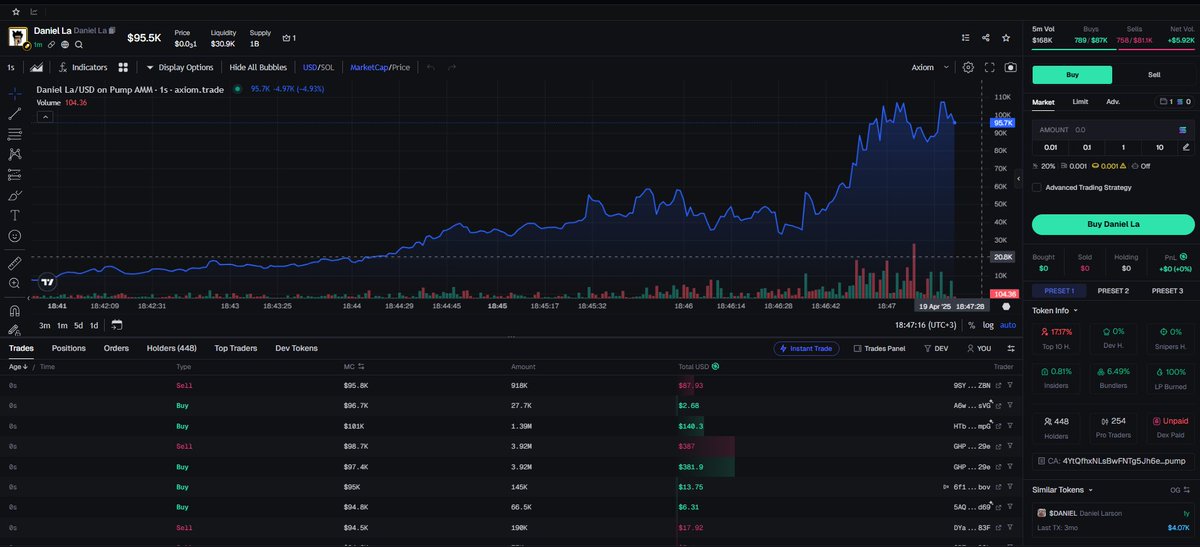This screenshot has width=1200, height=547.
Task: Click the top-left bookmark star icon
Action: 15,11
